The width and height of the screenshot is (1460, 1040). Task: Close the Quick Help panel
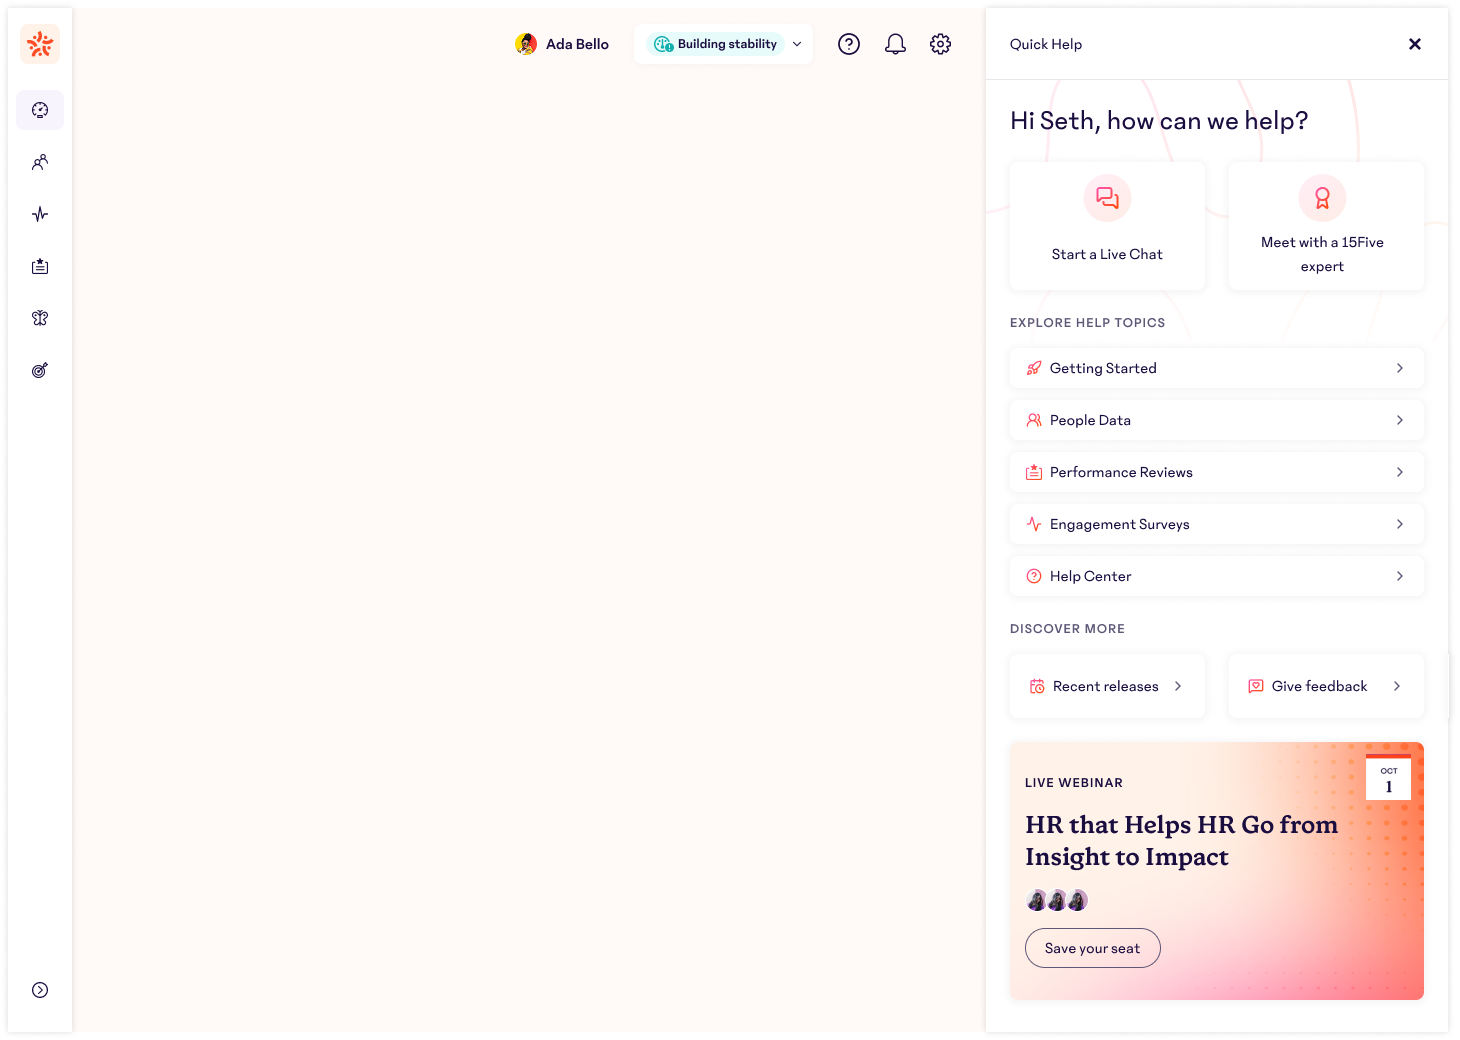pyautogui.click(x=1414, y=44)
